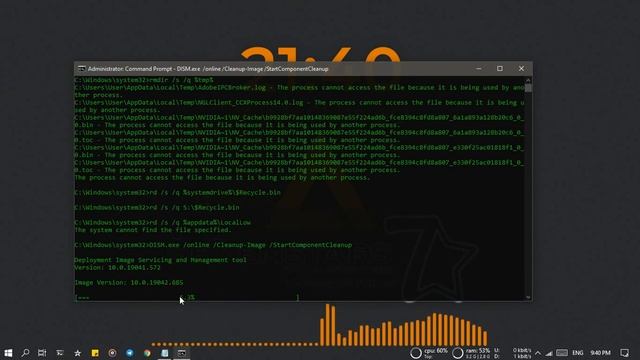Screen dimensions: 640x360
Task: Open the network signal tray icon
Action: 549,353
